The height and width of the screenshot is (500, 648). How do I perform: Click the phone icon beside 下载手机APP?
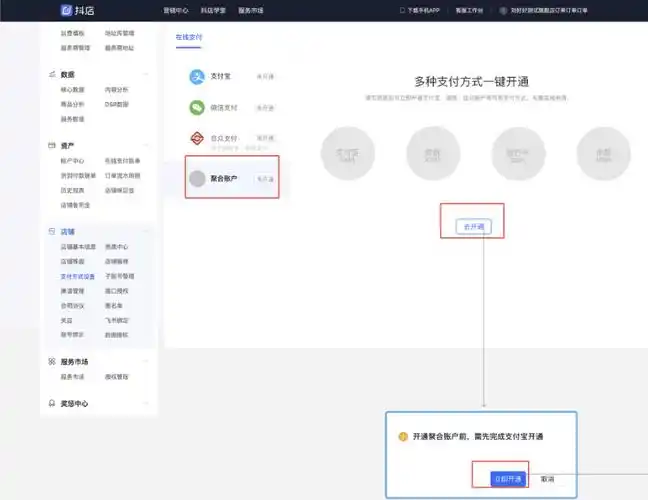pos(402,10)
